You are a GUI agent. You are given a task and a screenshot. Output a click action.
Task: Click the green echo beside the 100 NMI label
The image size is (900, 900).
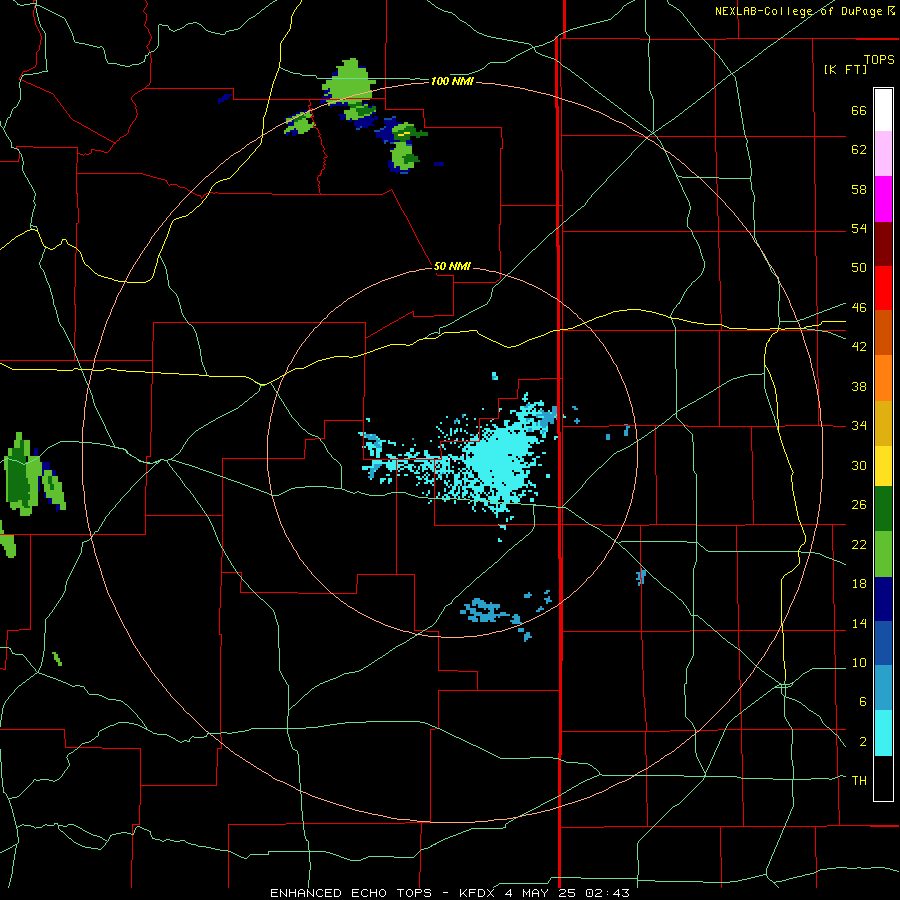[348, 80]
